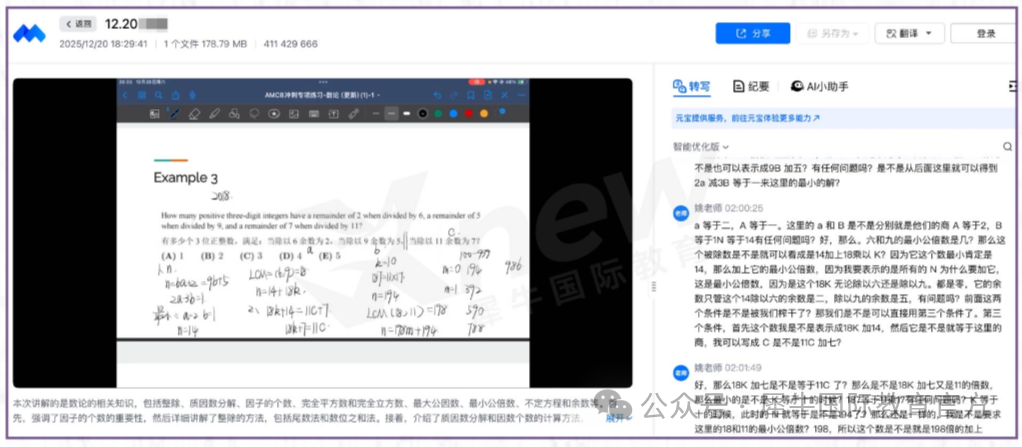1022x447 pixels.
Task: Select the highlighter tool in the video toolbar
Action: pyautogui.click(x=214, y=113)
